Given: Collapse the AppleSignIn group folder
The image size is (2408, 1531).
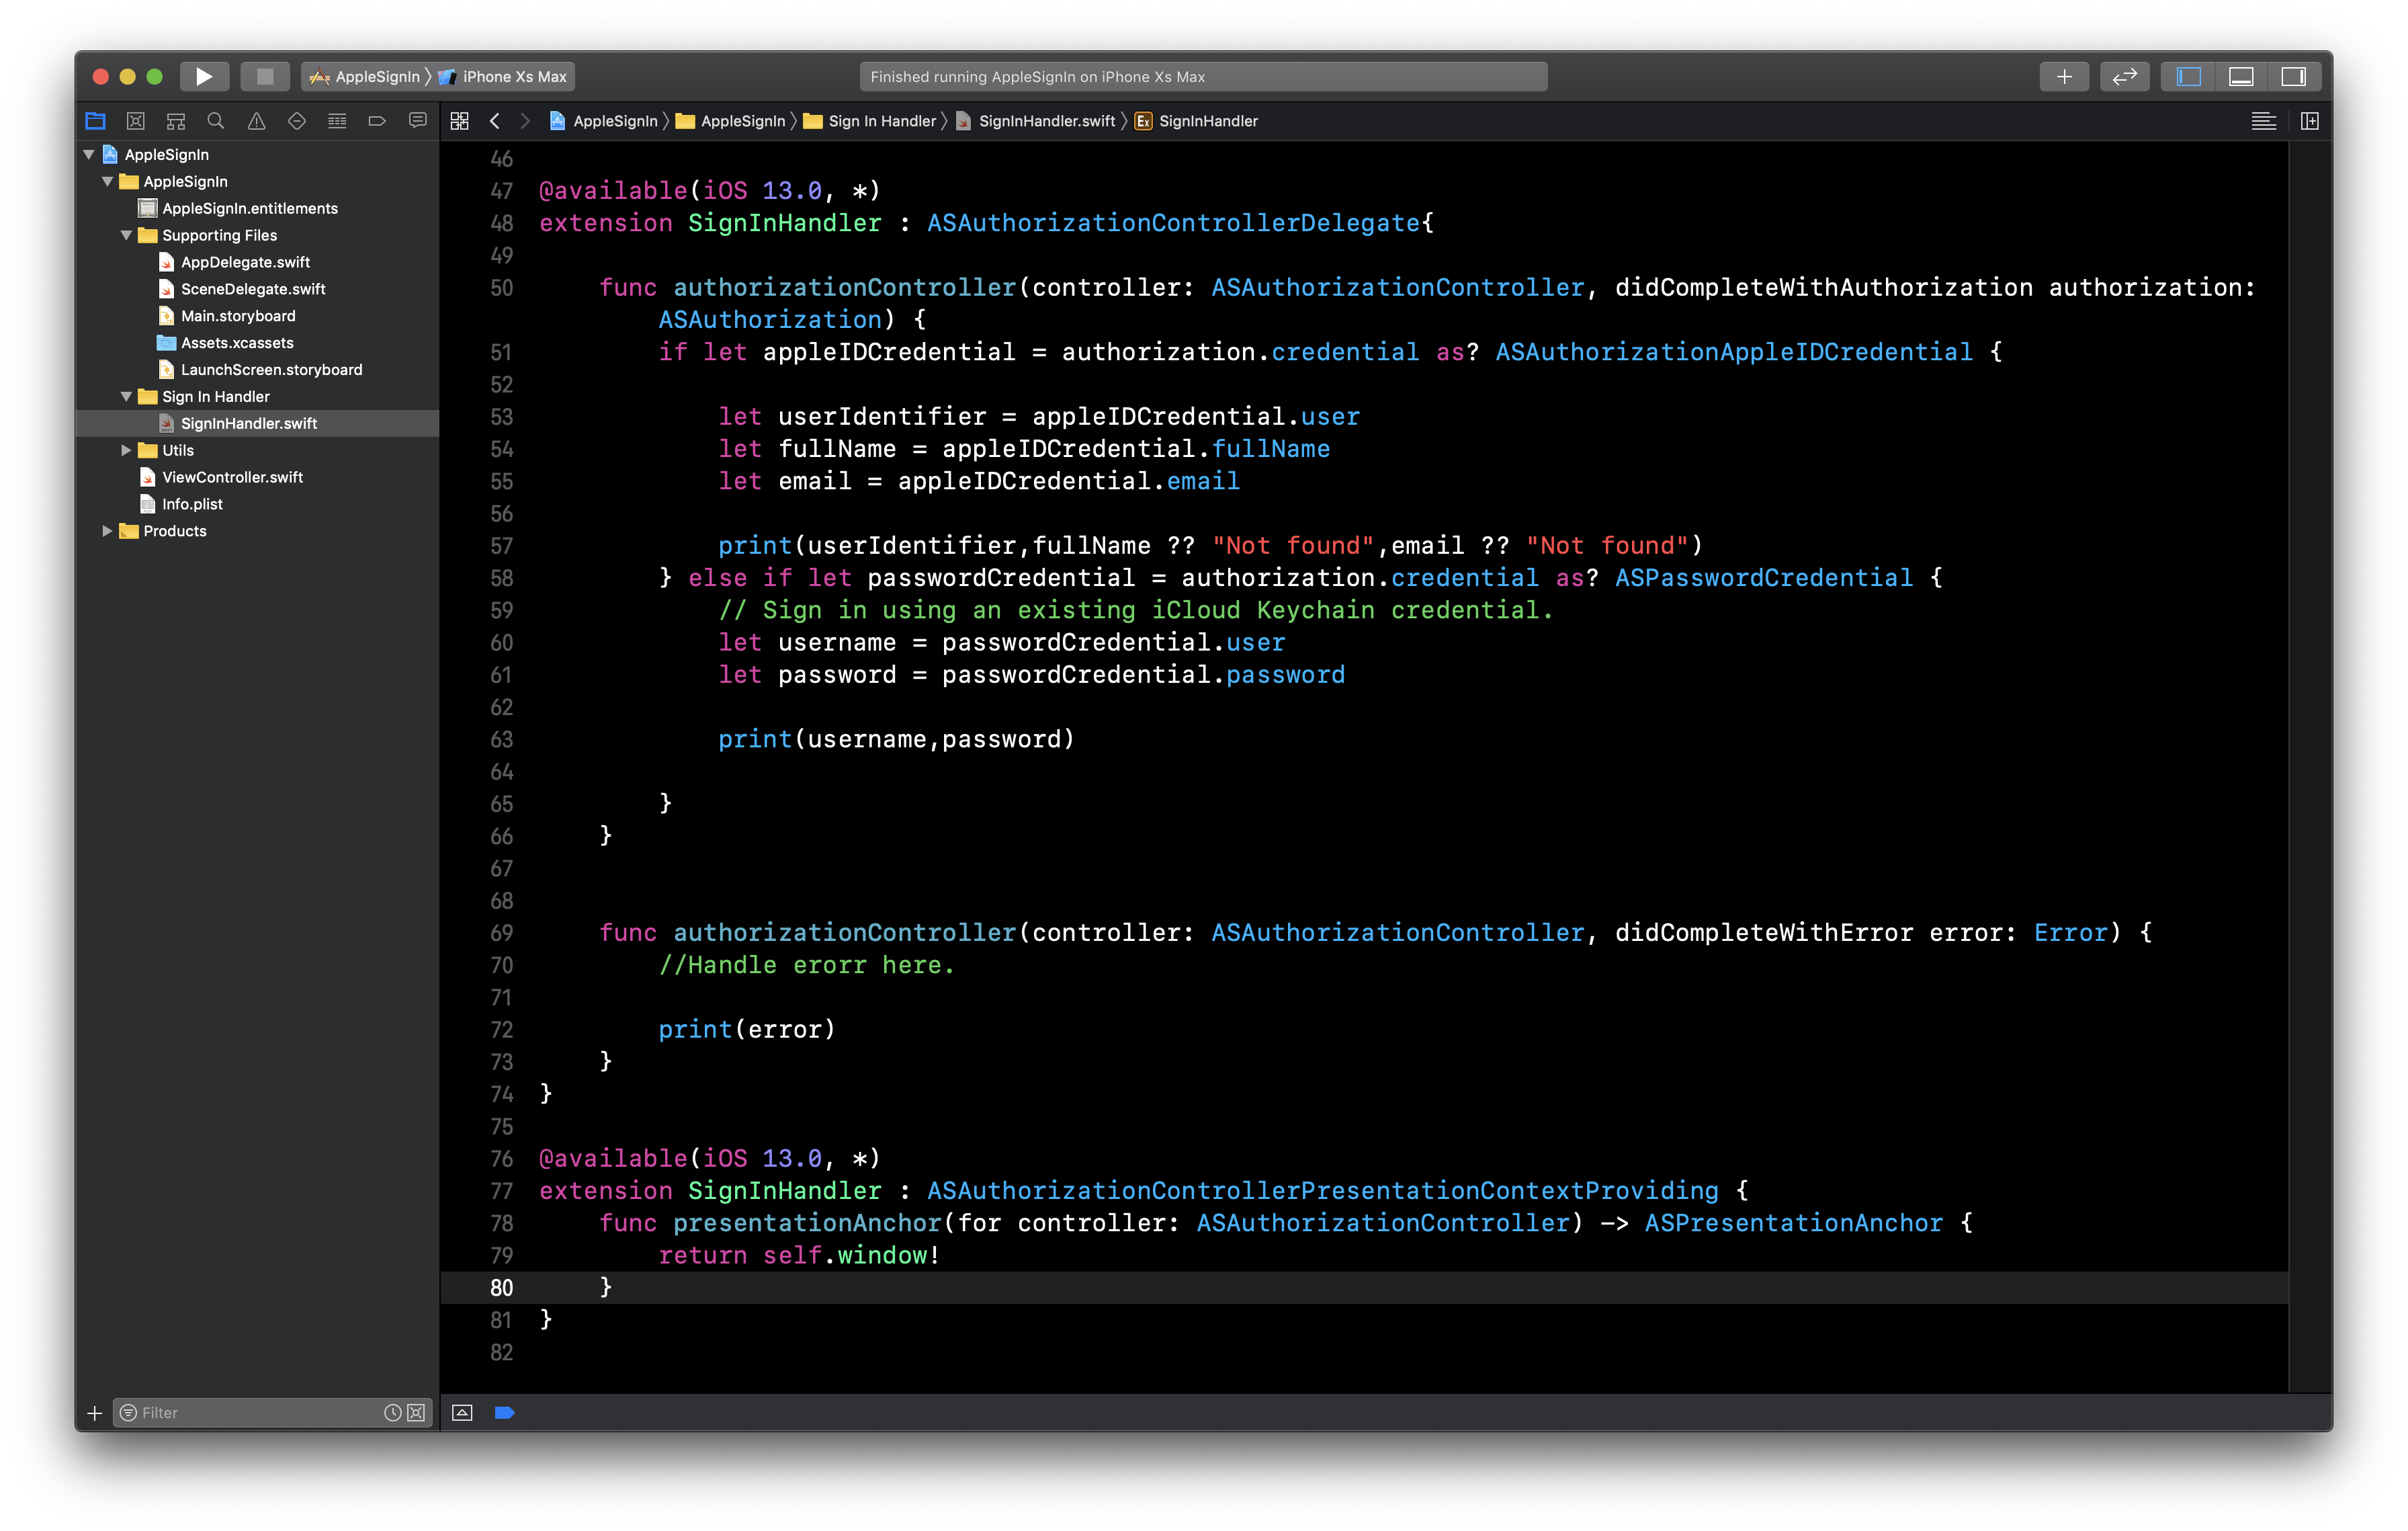Looking at the screenshot, I should click(x=108, y=181).
